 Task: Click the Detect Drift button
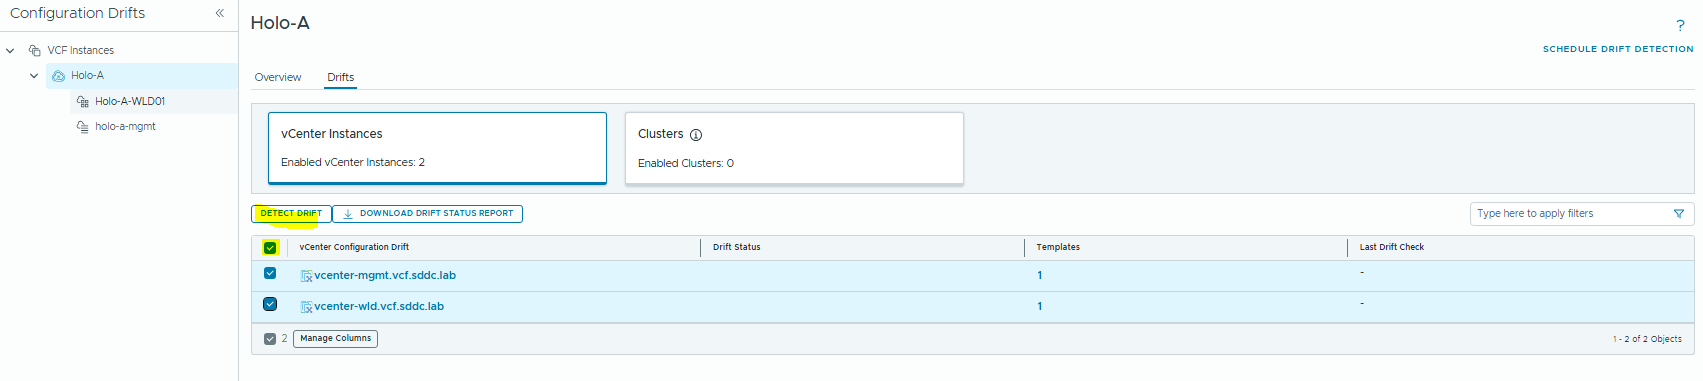pos(291,214)
